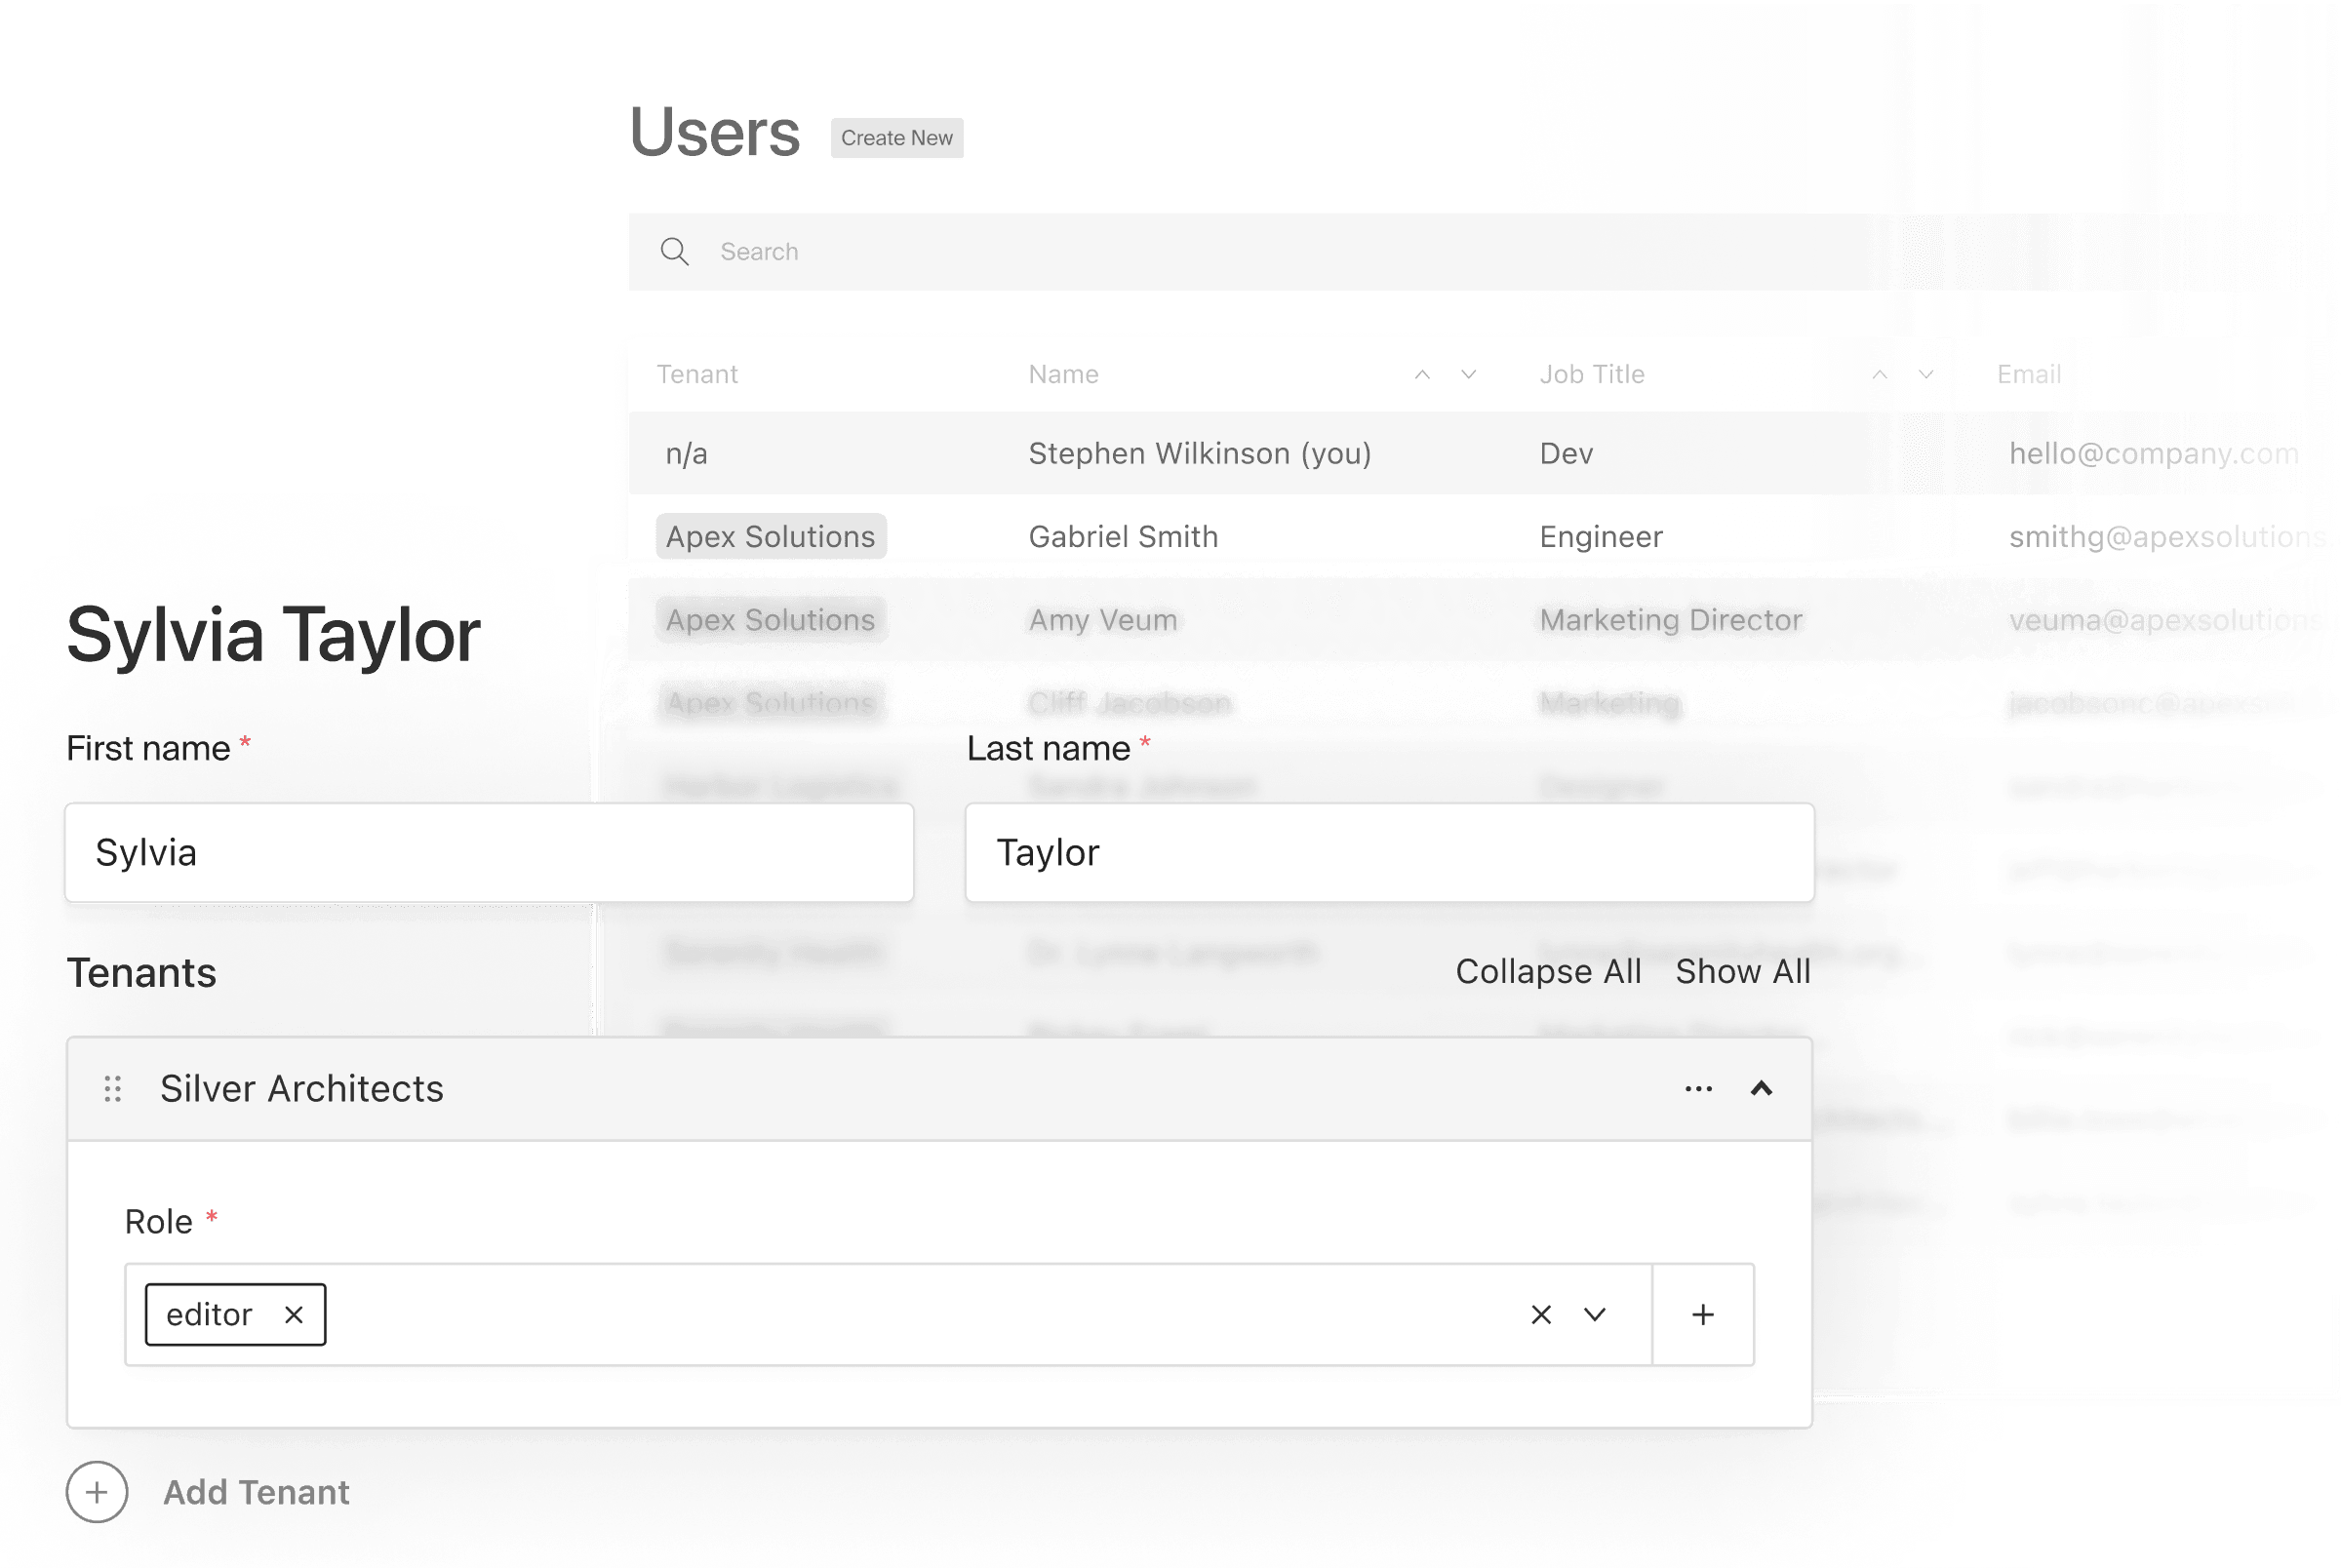The image size is (2341, 1568).
Task: Click the dropdown chevron icon for role selector
Action: click(x=1596, y=1313)
